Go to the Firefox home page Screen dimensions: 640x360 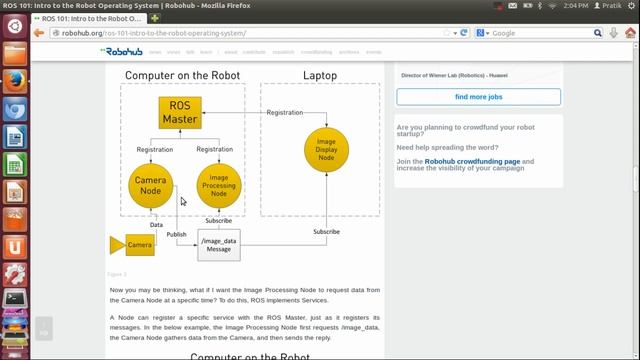click(630, 33)
